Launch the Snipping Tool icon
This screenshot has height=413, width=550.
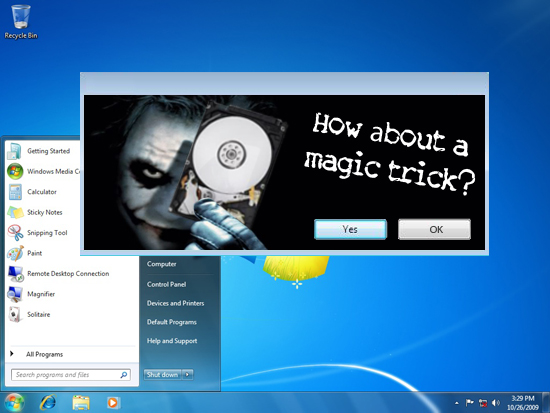[15, 233]
